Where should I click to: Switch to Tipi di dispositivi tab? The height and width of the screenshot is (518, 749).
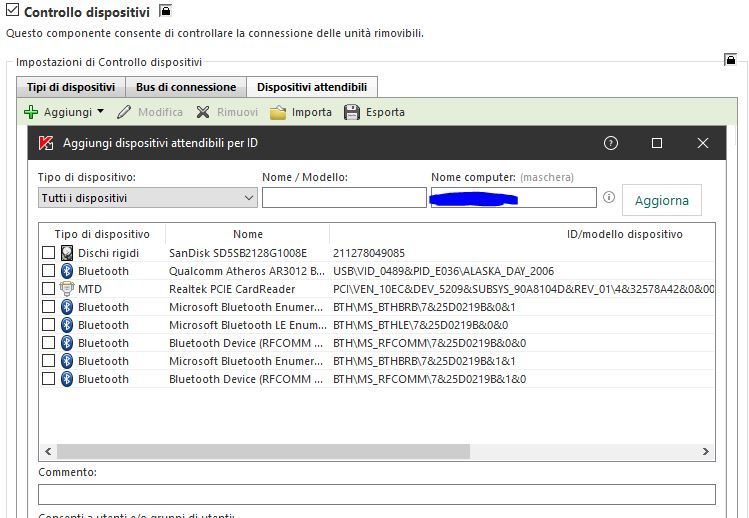coord(71,87)
